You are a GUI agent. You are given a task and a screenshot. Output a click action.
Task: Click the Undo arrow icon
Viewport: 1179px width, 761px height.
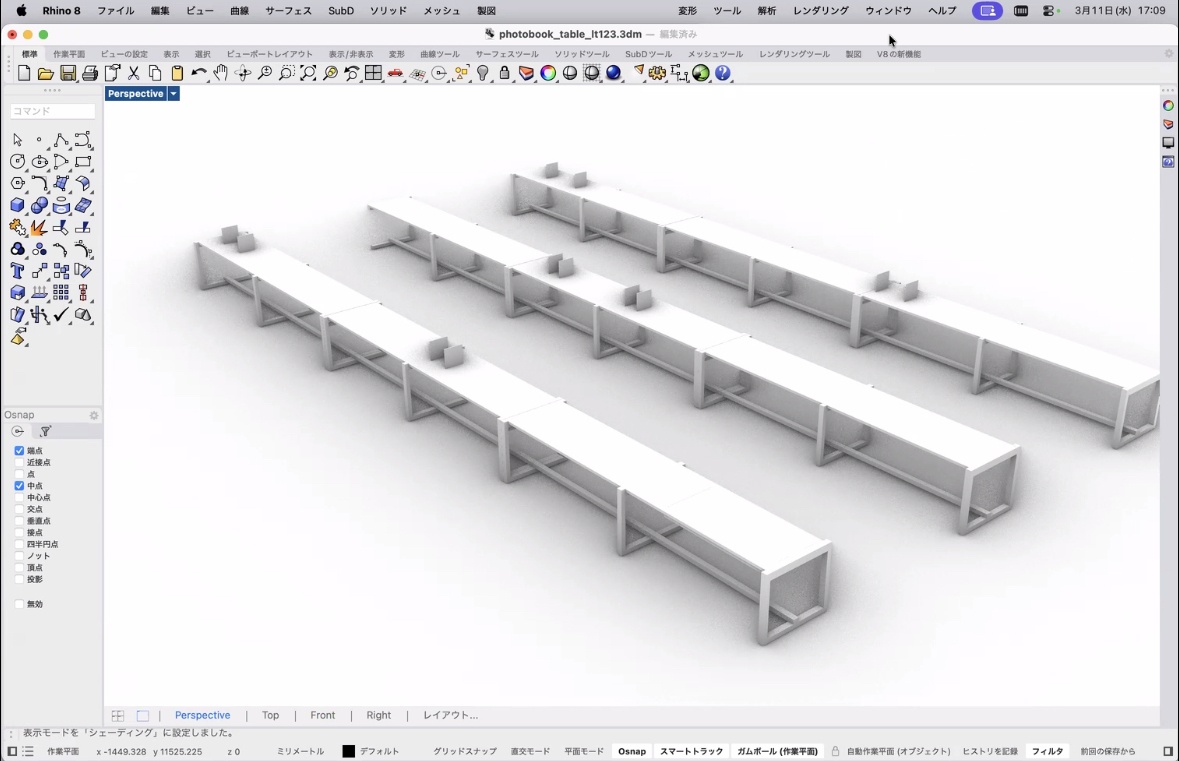199,73
